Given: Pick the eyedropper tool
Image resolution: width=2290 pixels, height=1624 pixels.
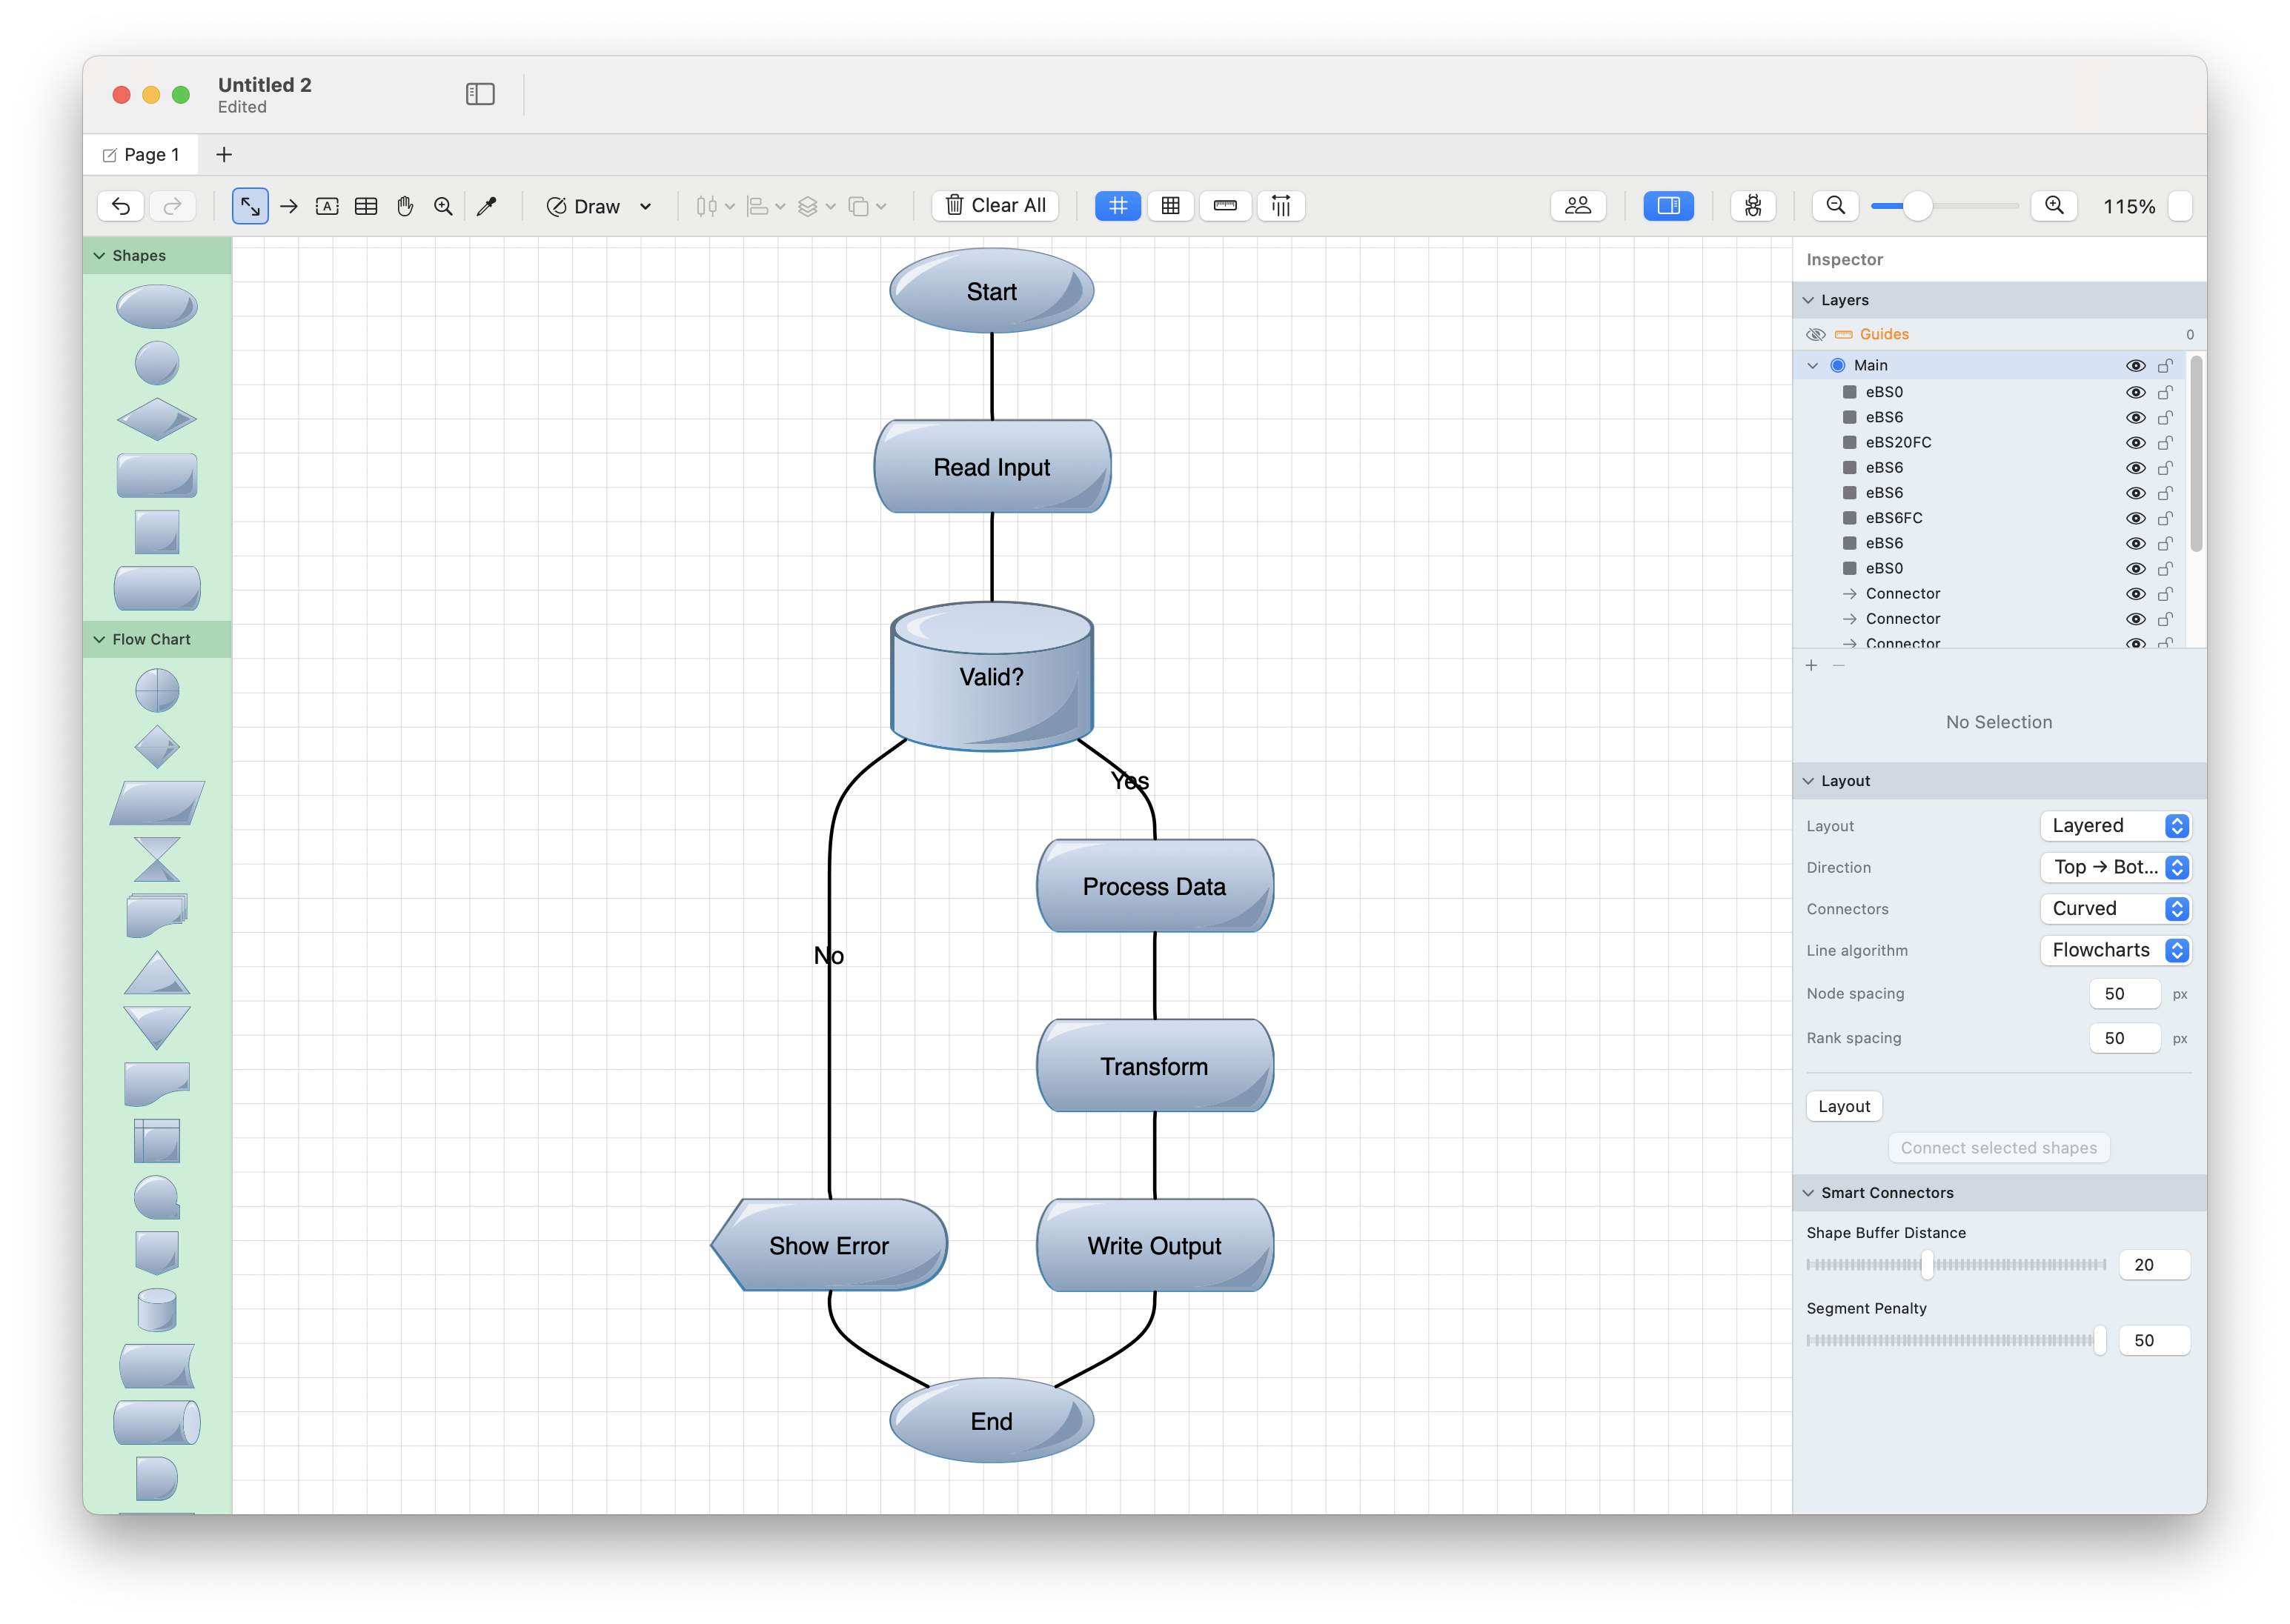Looking at the screenshot, I should [x=487, y=206].
